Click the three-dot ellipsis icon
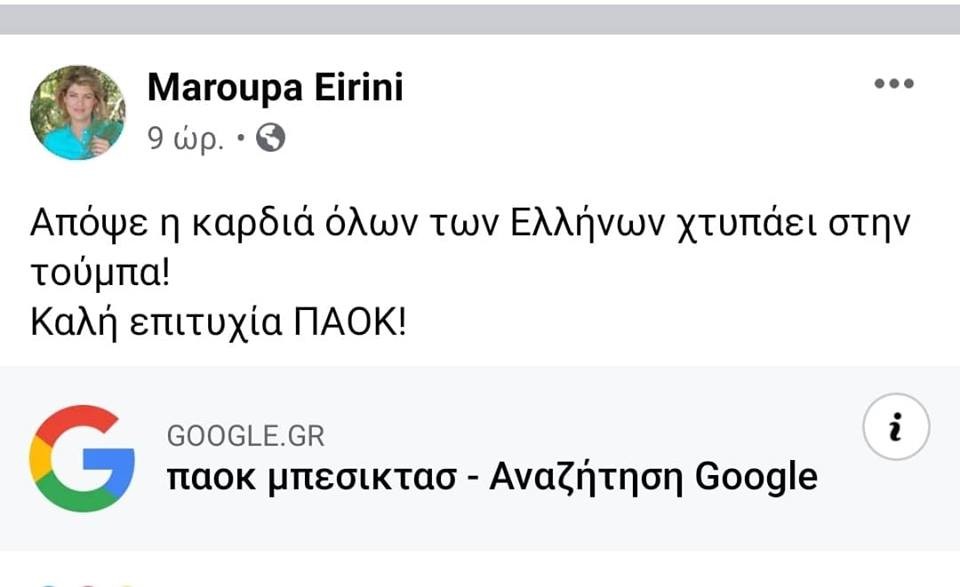The width and height of the screenshot is (960, 587). 893,82
